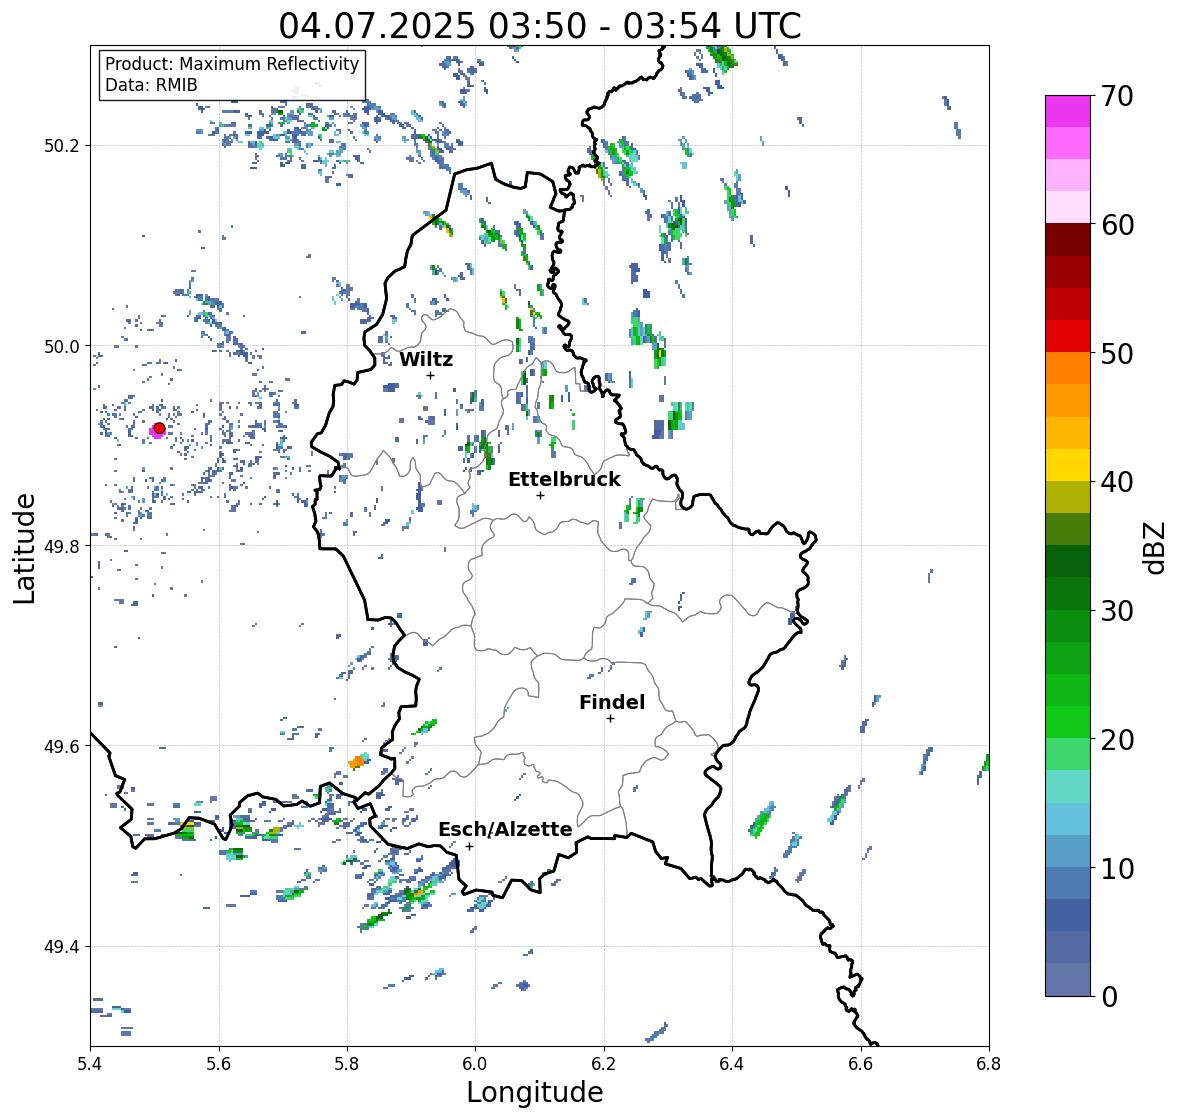The width and height of the screenshot is (1179, 1117).
Task: Click the 10 tick on the colorbar
Action: pyautogui.click(x=1117, y=868)
